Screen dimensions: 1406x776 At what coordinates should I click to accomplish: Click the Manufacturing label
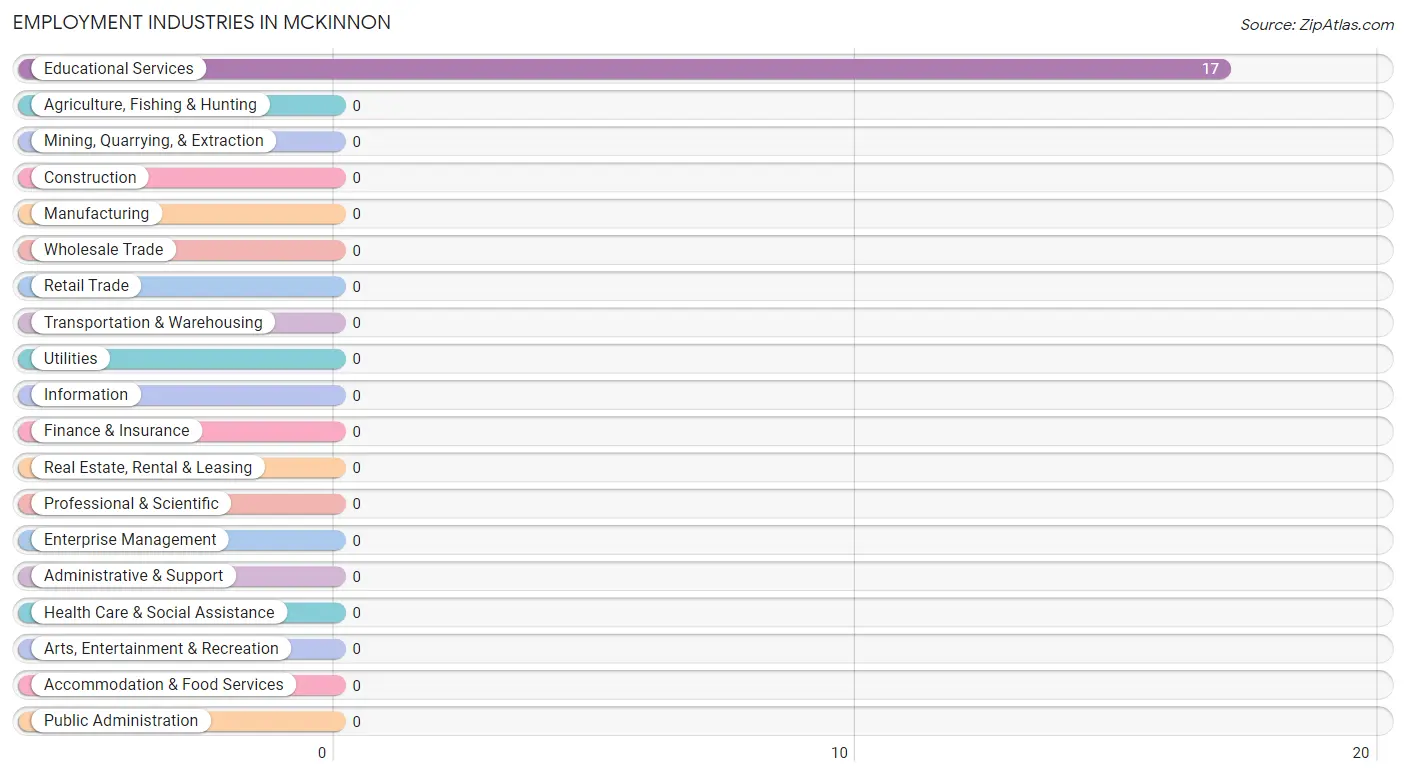click(96, 214)
